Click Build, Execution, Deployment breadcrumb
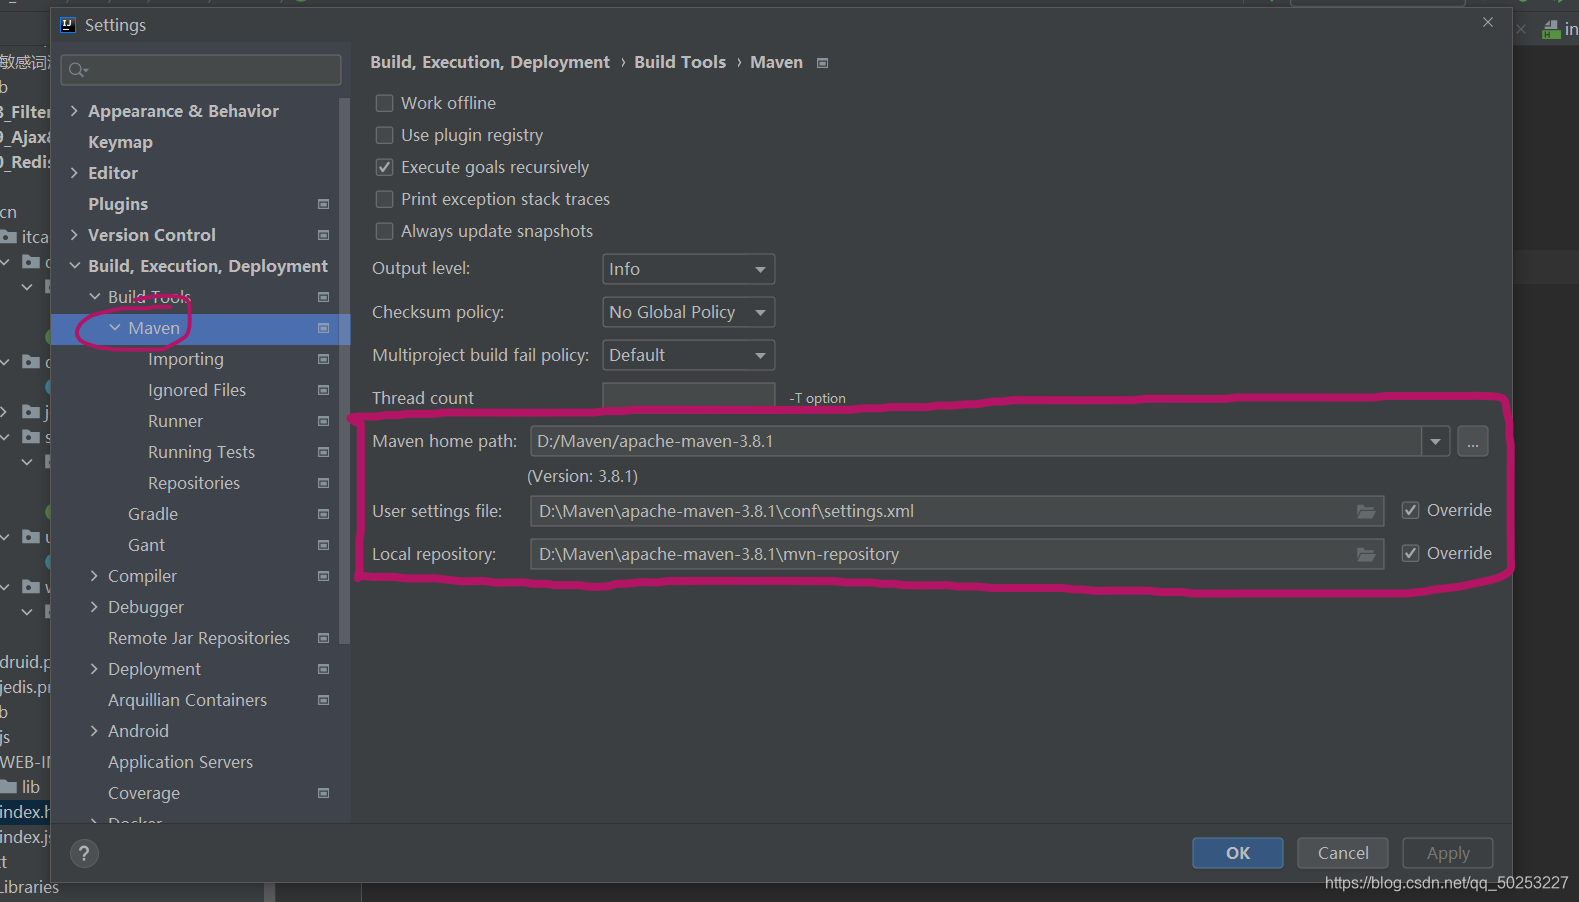This screenshot has width=1579, height=902. [490, 62]
